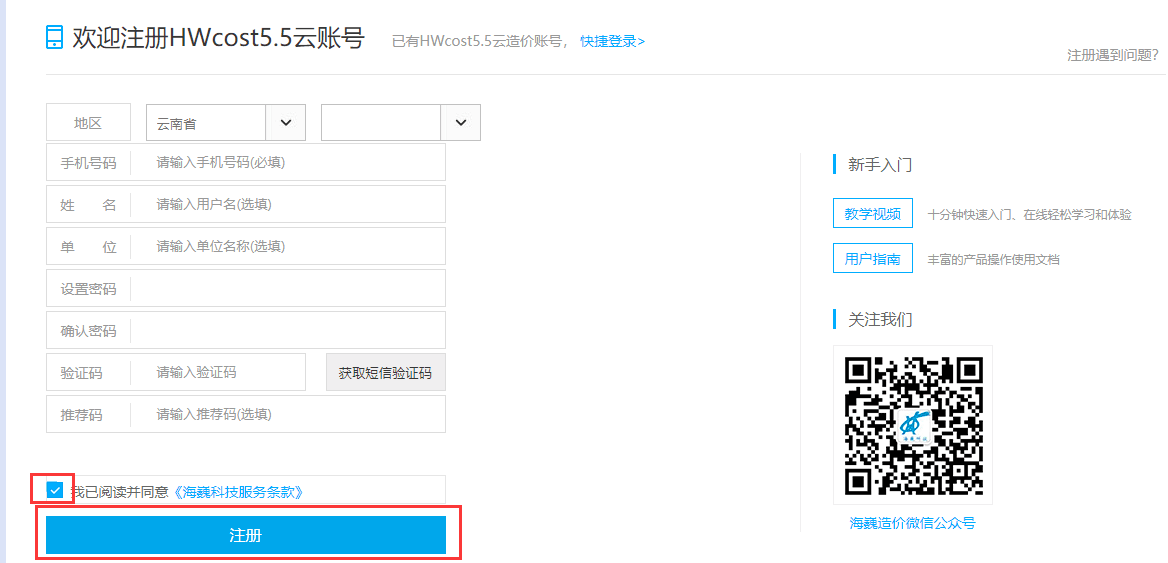Click text 十分钟快速入门、在线轻松学习和体验
The width and height of the screenshot is (1168, 563).
(1029, 215)
